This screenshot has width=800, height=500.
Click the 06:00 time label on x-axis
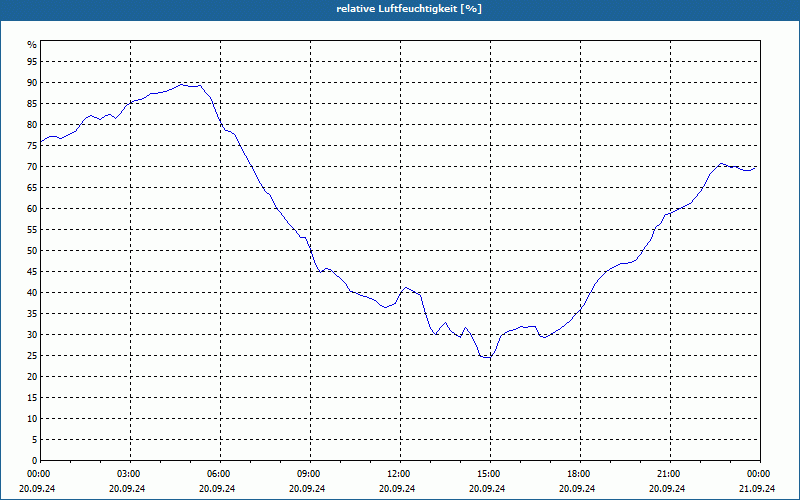[x=220, y=474]
